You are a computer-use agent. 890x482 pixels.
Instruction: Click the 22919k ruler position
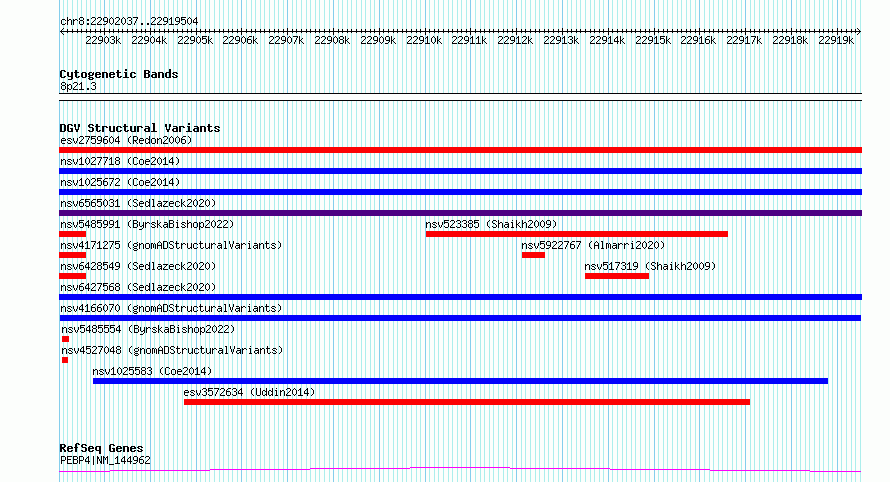[x=836, y=40]
